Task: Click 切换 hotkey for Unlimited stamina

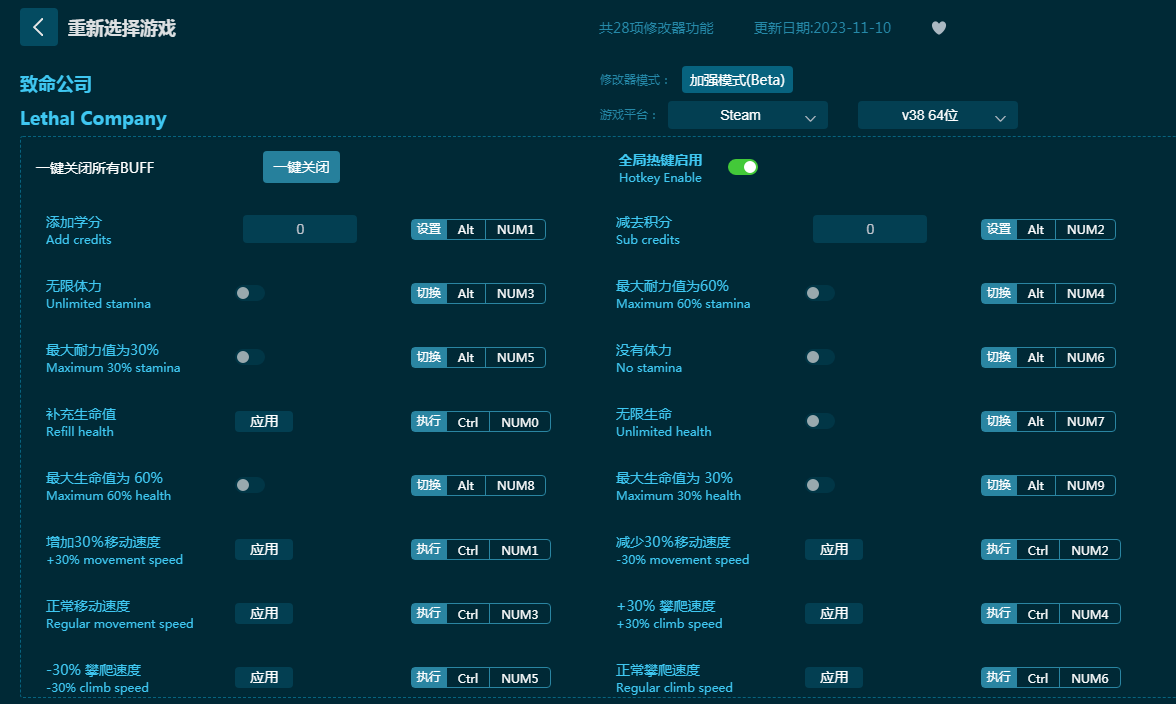Action: (x=429, y=293)
